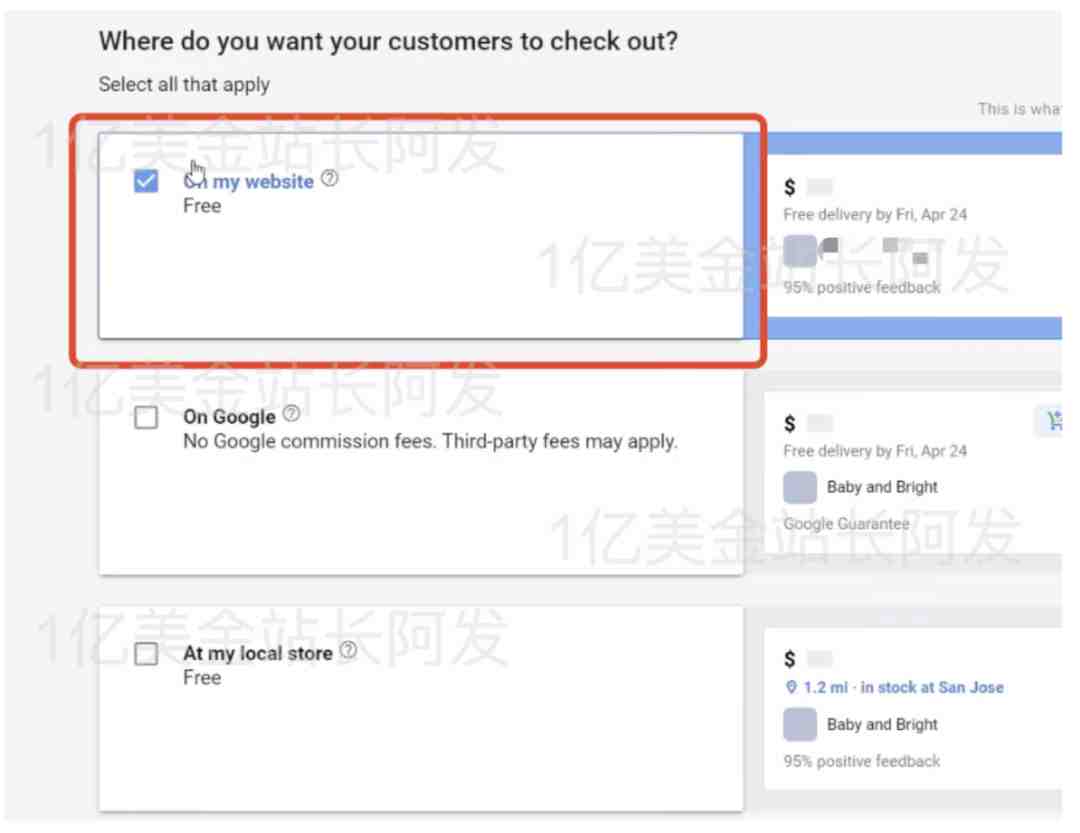1080x833 pixels.
Task: Click the Baby and Bright name in local preview
Action: [882, 724]
